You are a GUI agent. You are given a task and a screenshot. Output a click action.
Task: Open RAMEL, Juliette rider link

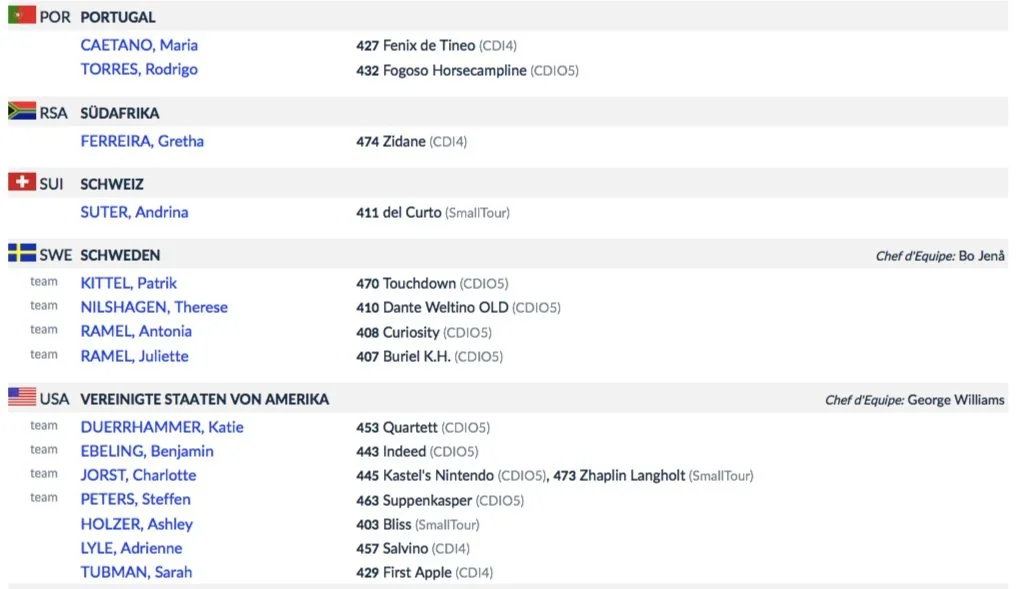135,356
